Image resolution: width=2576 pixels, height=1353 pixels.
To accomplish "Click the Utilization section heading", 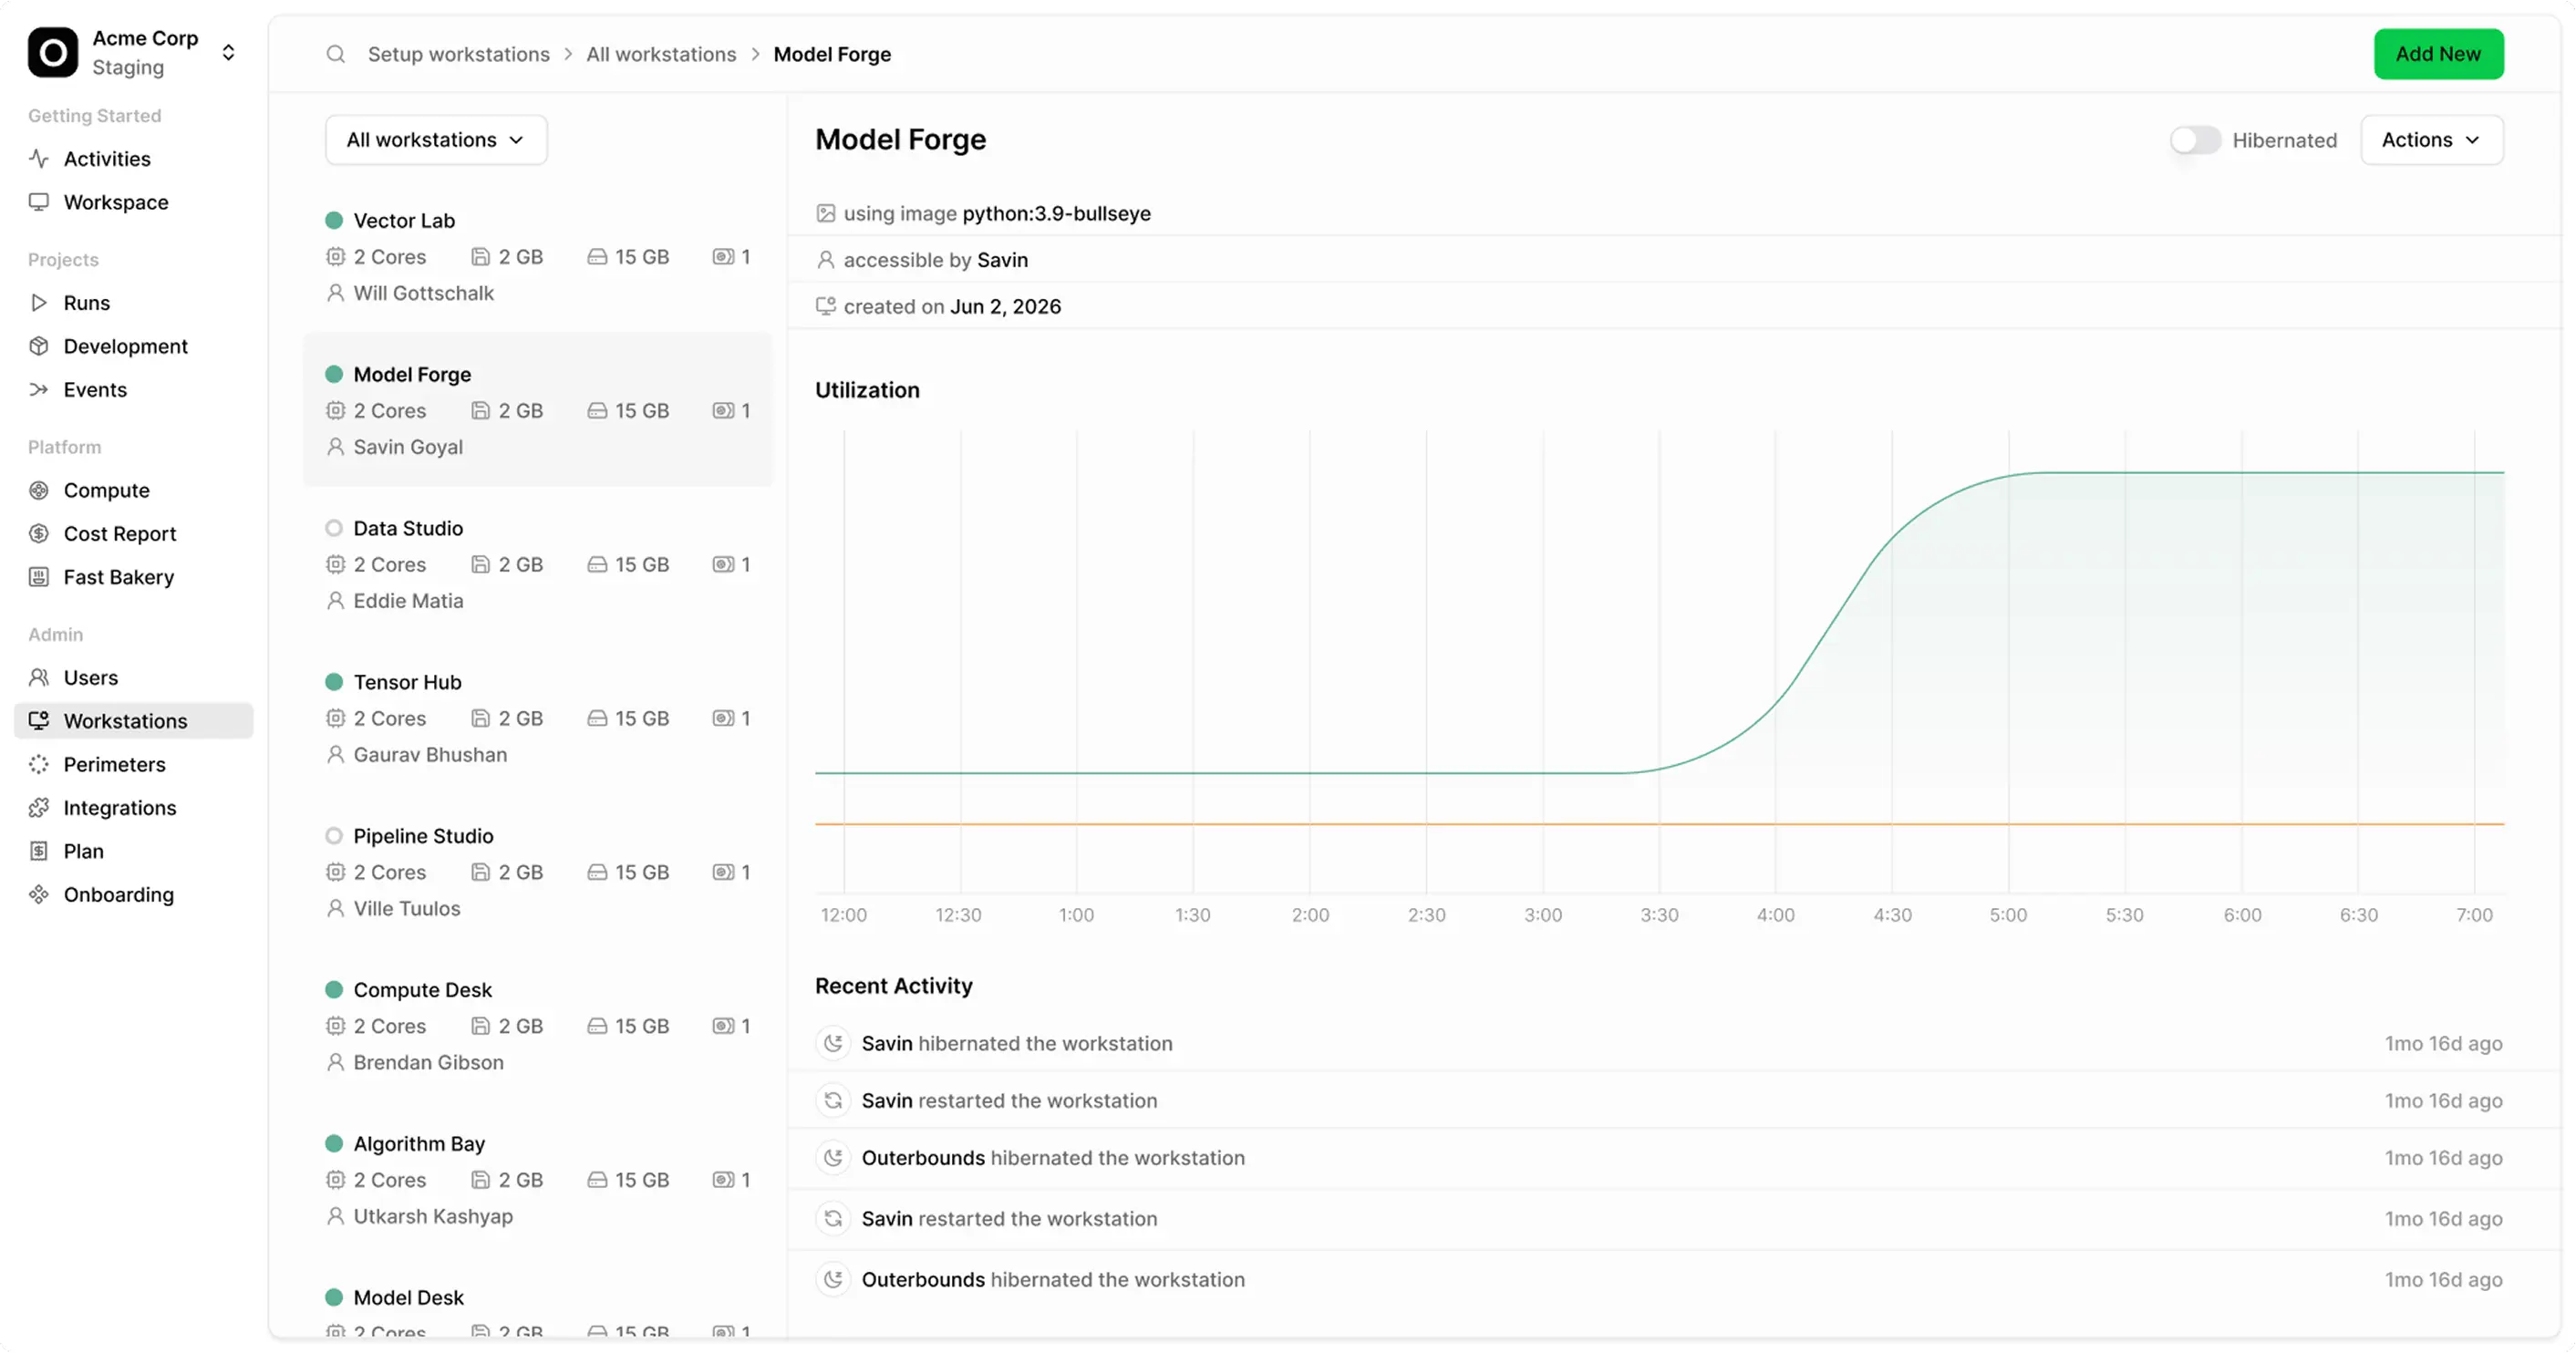I will [x=867, y=390].
